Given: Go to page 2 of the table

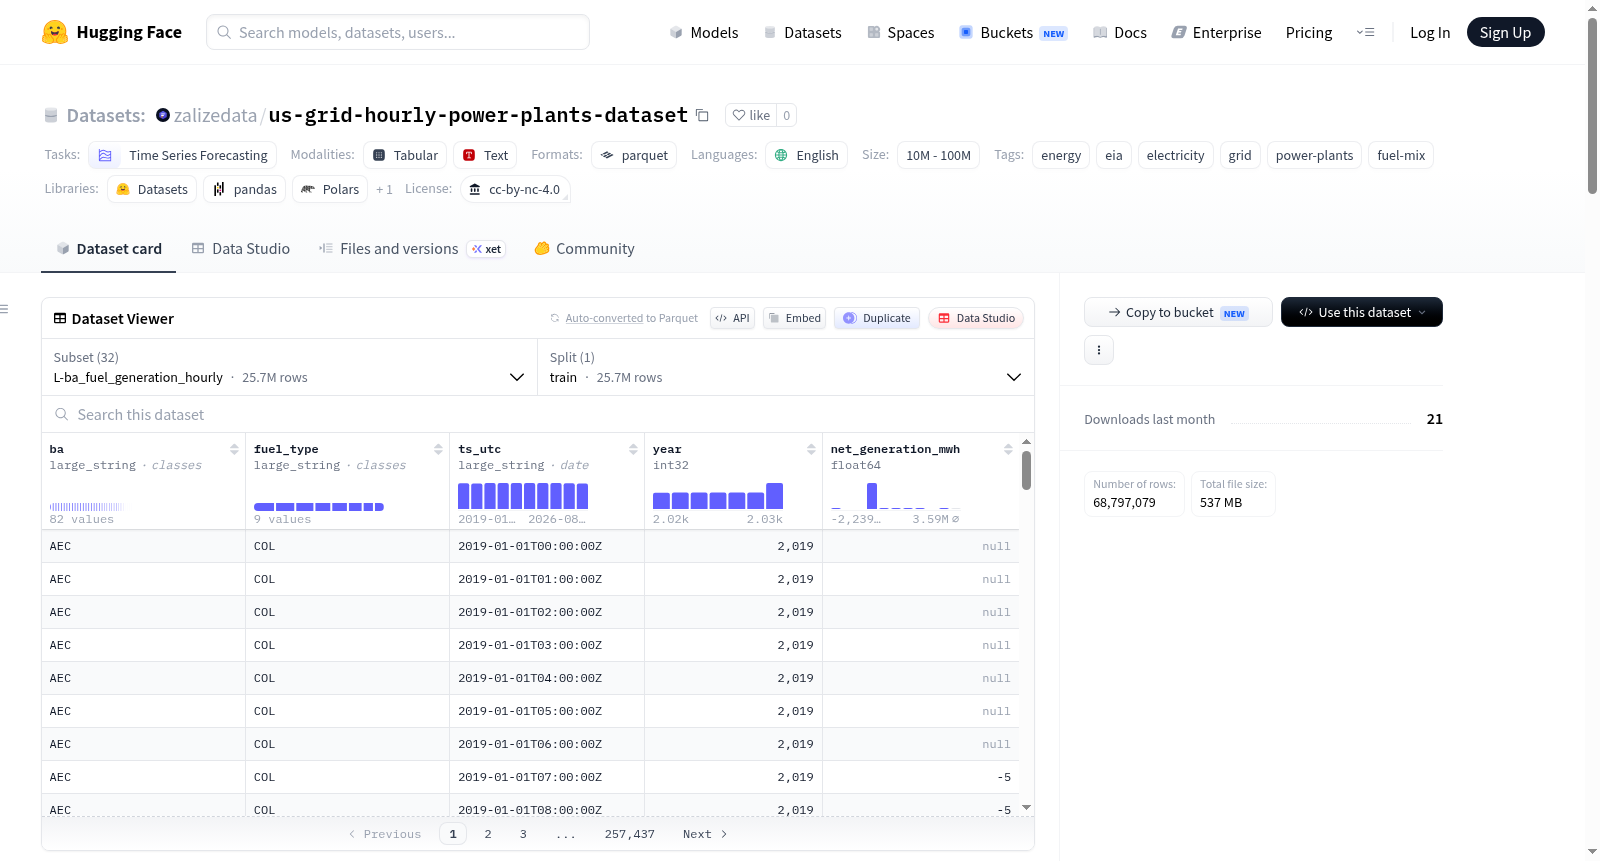Looking at the screenshot, I should (488, 834).
